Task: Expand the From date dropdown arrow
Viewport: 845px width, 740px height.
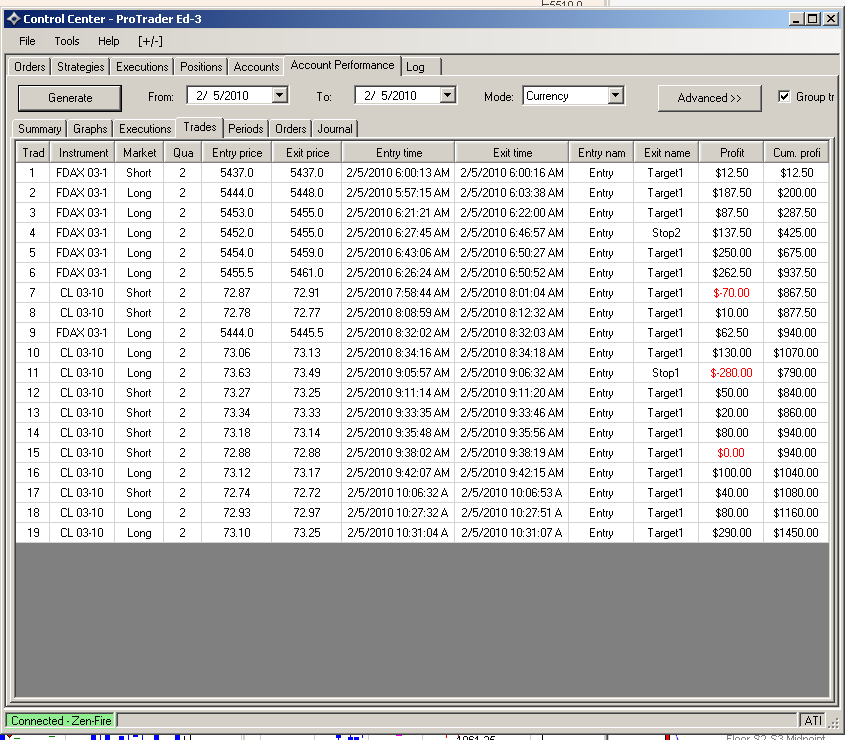Action: point(279,95)
